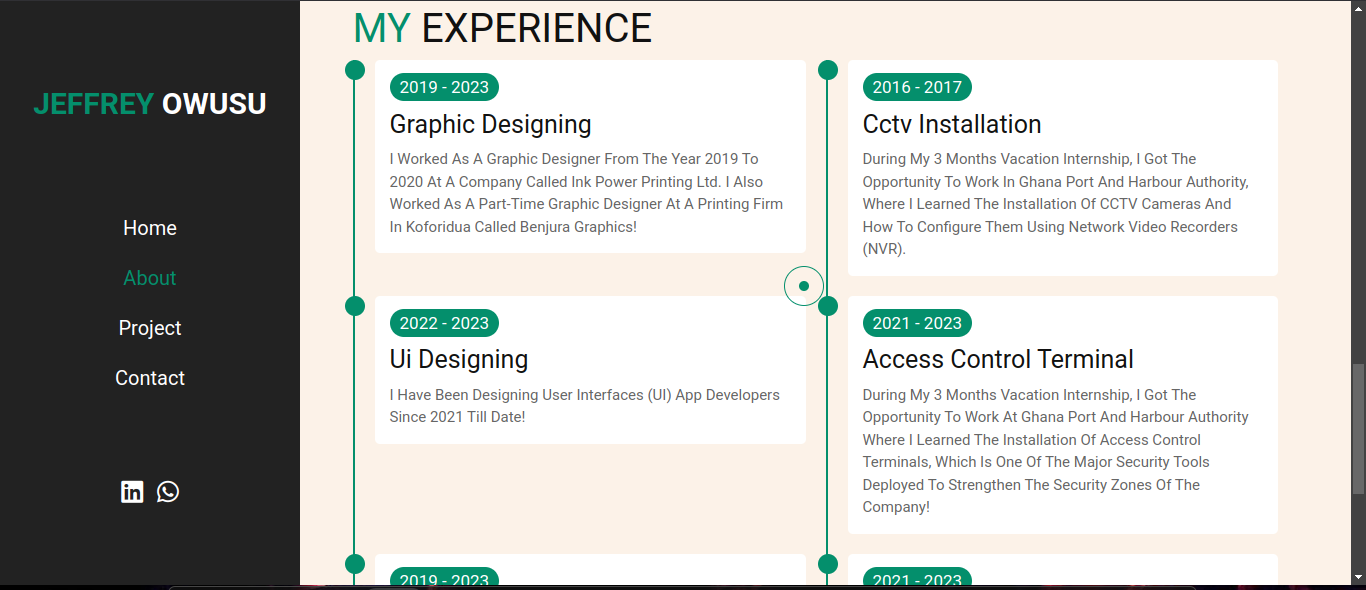
Task: Select the About menu item
Action: [x=150, y=278]
